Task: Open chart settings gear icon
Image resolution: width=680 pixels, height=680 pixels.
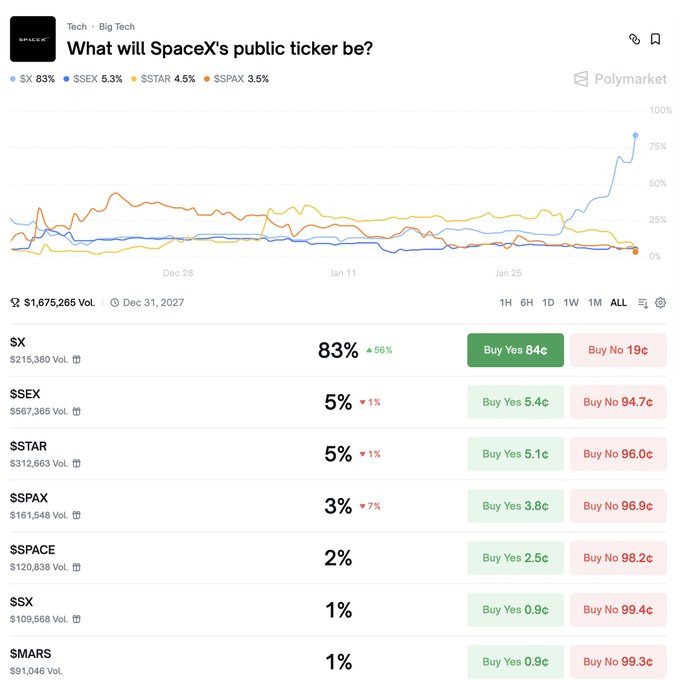Action: pyautogui.click(x=661, y=302)
